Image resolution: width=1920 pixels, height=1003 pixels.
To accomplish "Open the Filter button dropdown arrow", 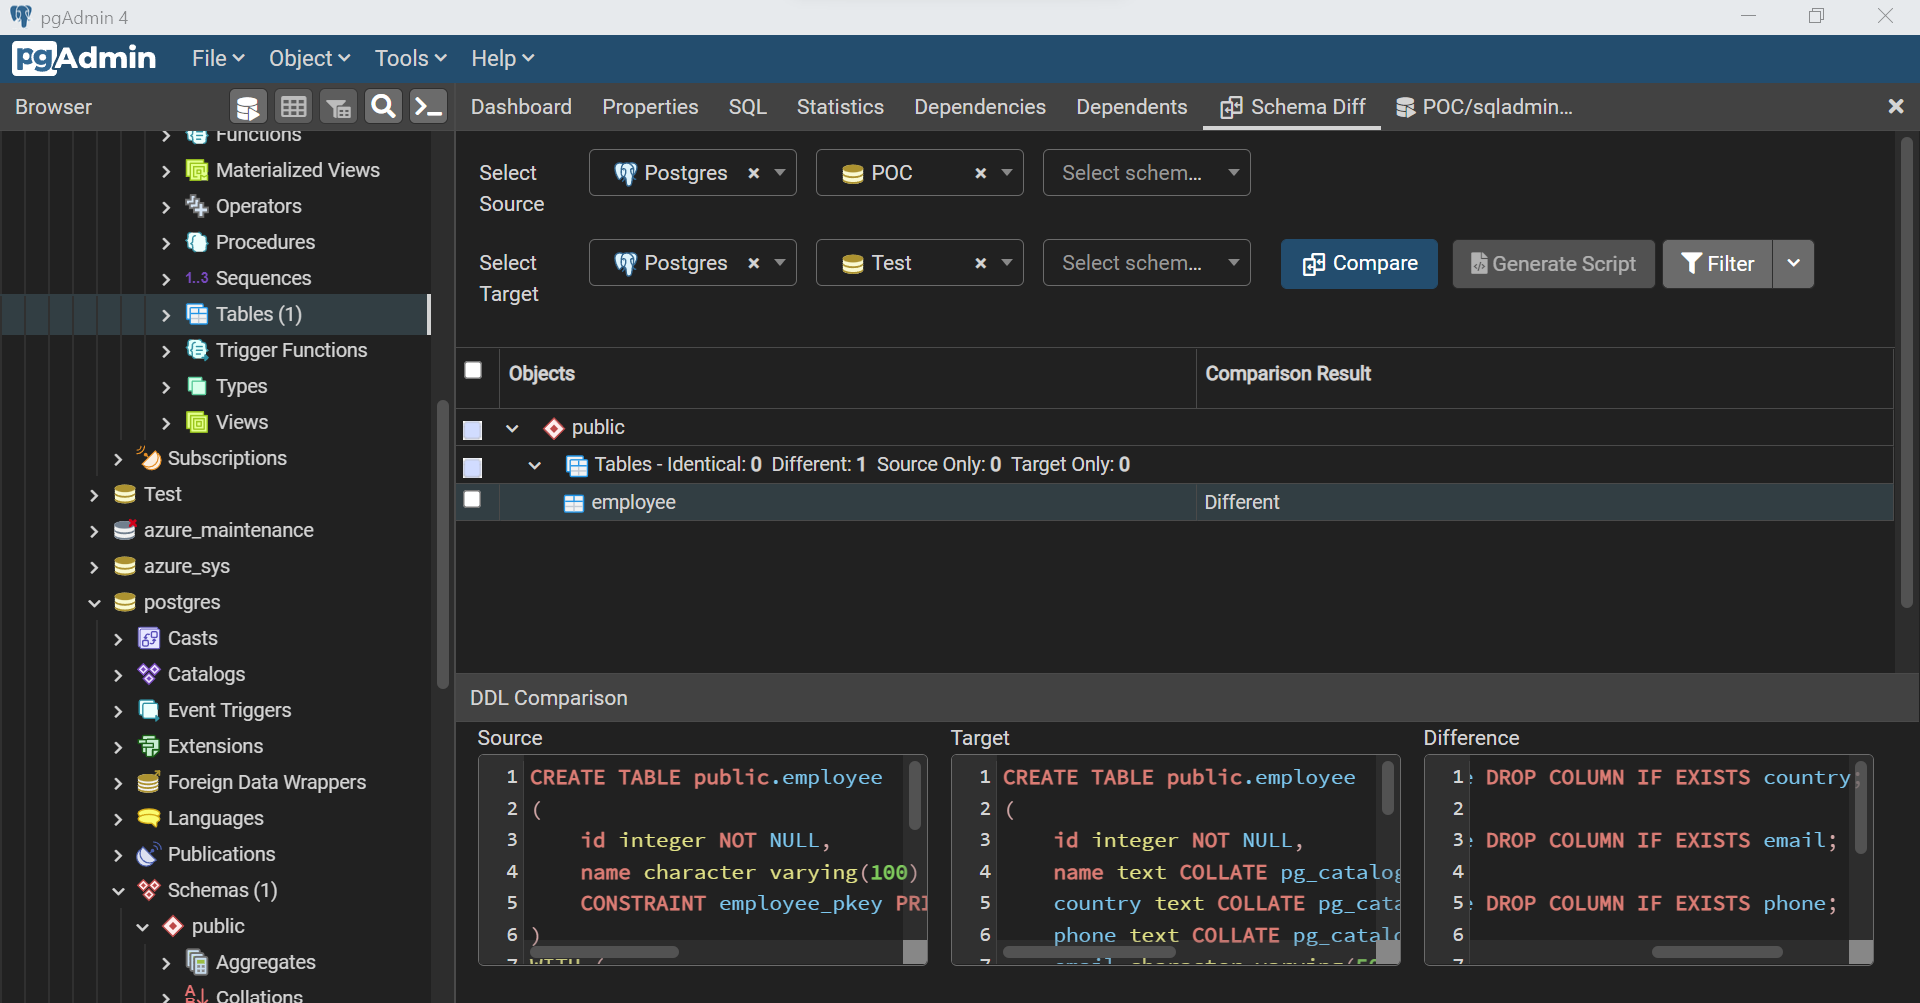I will click(1794, 263).
